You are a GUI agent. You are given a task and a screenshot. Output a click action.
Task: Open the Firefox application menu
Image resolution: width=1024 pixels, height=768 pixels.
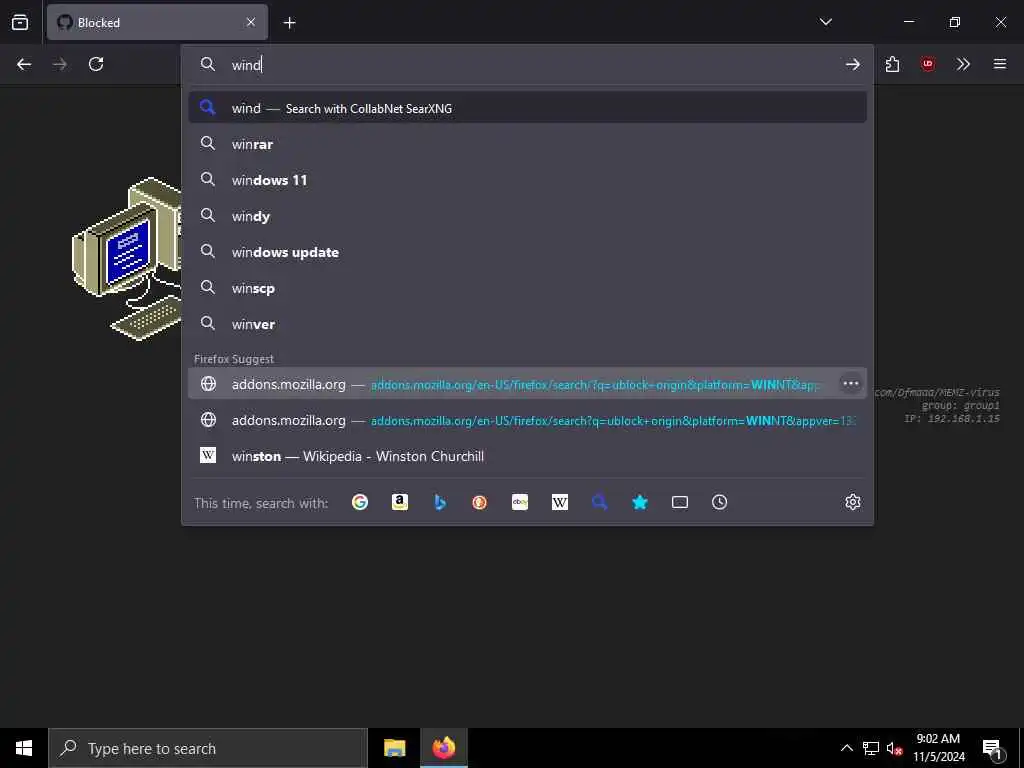(1000, 64)
